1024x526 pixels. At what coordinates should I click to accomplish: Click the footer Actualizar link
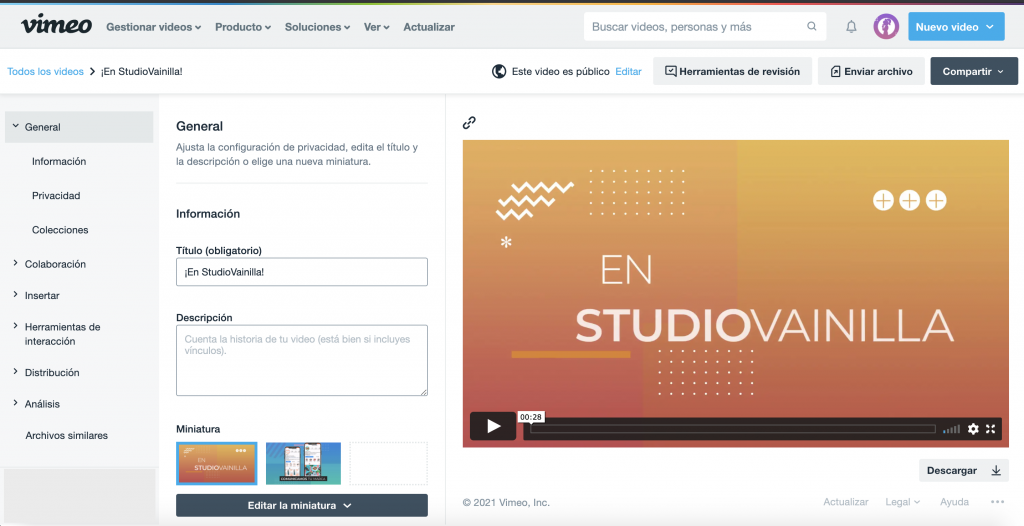click(x=846, y=502)
